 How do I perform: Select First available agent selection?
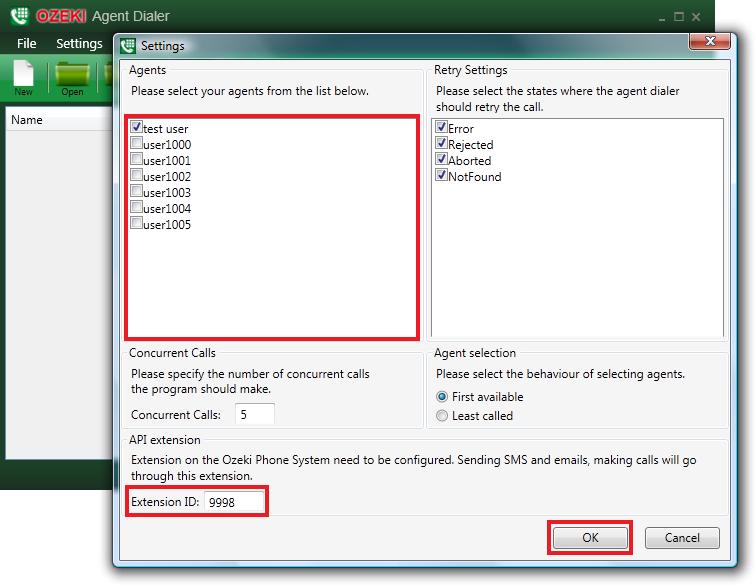point(442,396)
